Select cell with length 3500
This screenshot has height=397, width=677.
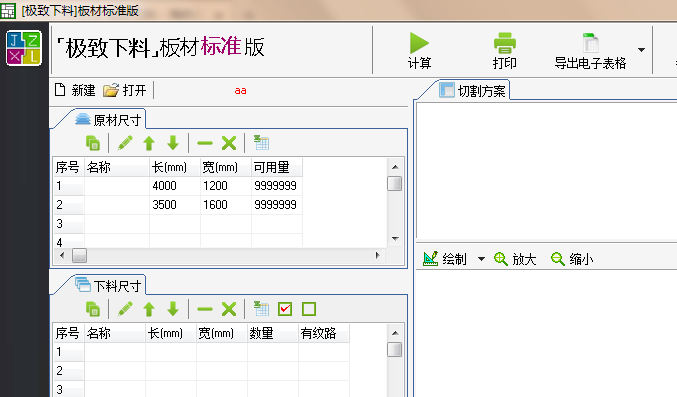tap(175, 205)
